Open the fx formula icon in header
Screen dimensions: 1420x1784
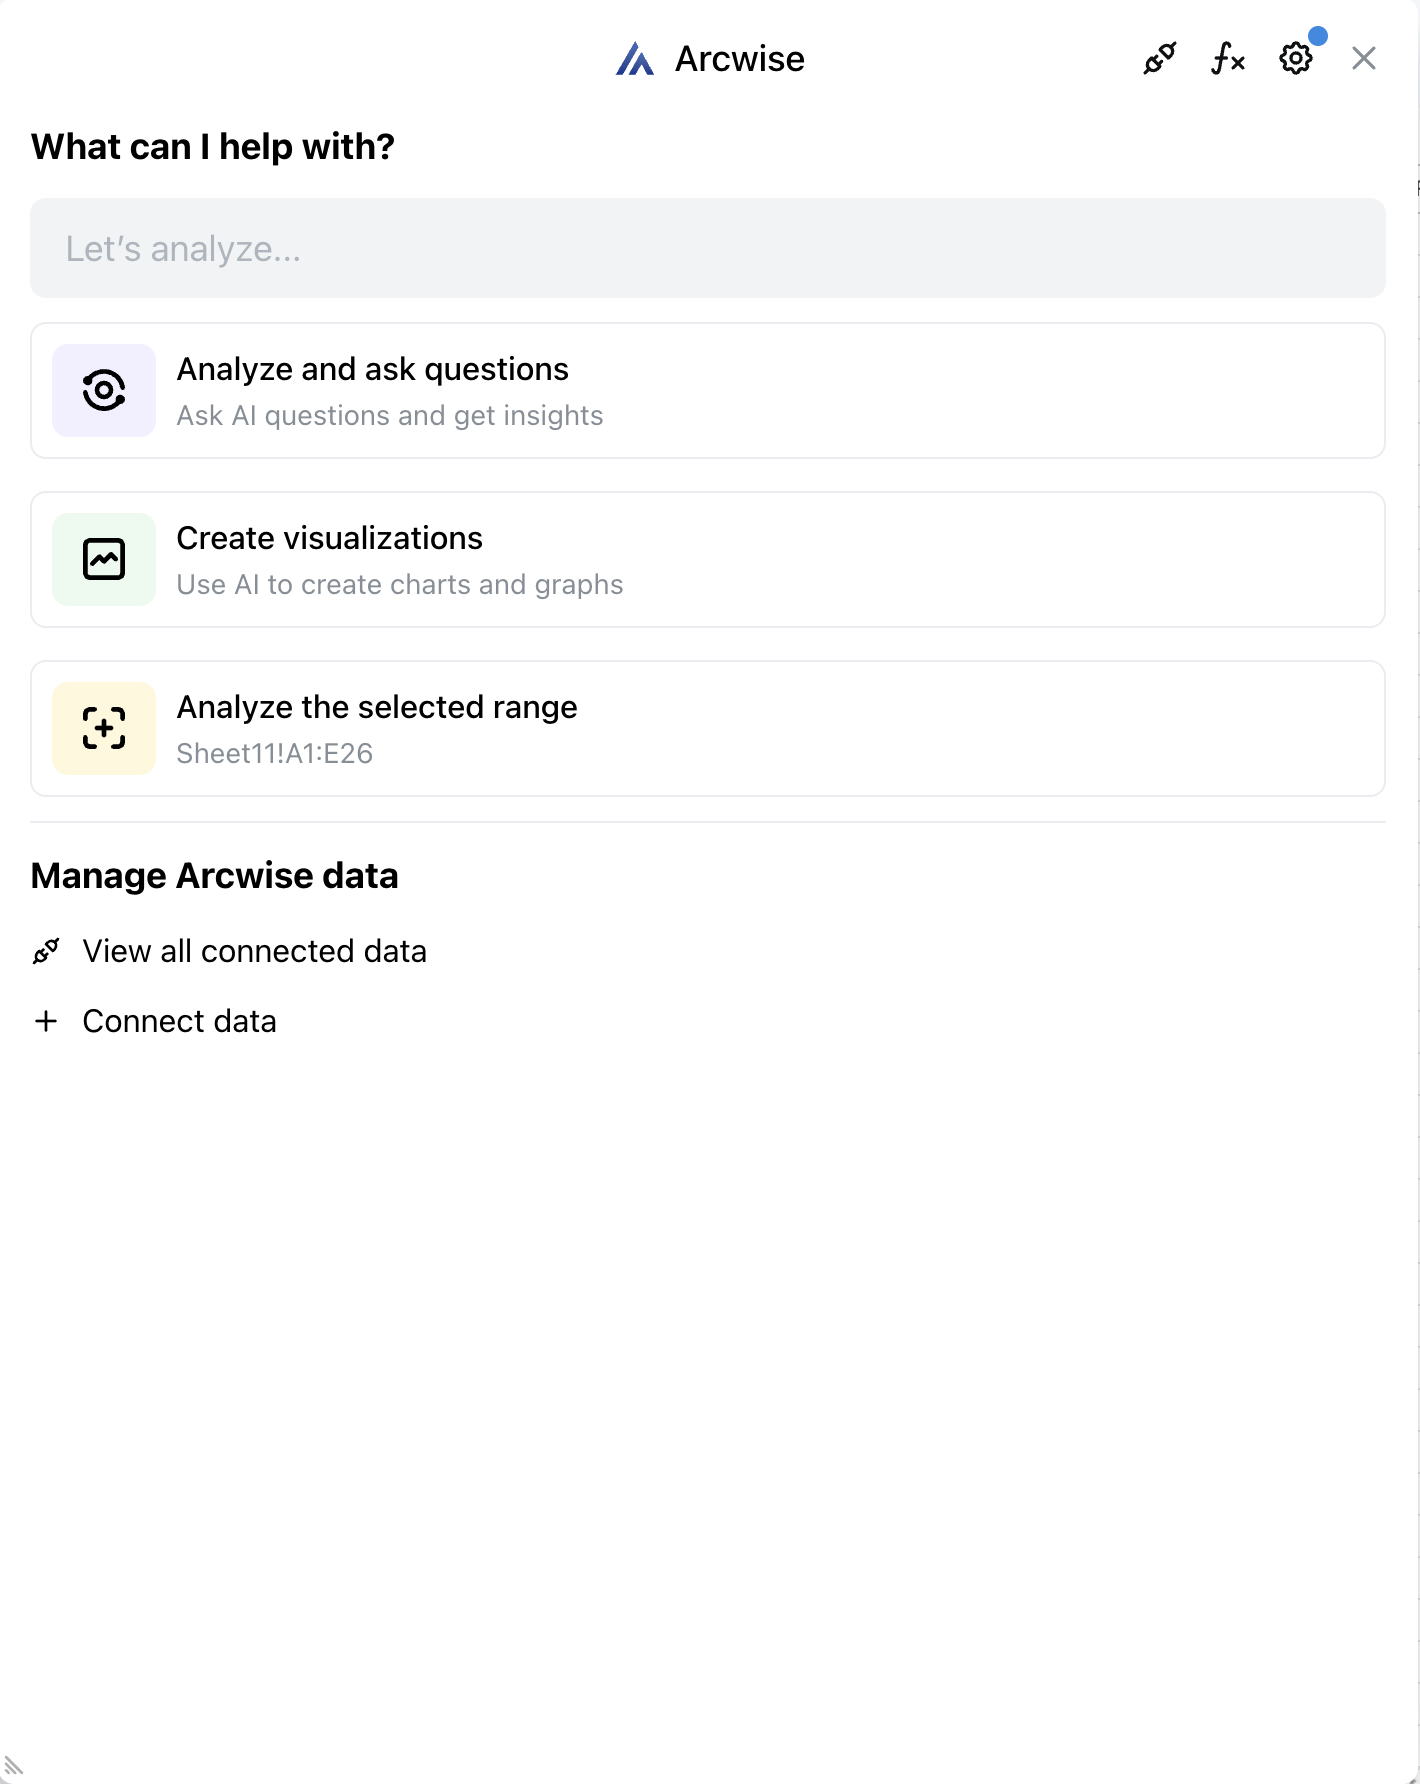[1228, 59]
